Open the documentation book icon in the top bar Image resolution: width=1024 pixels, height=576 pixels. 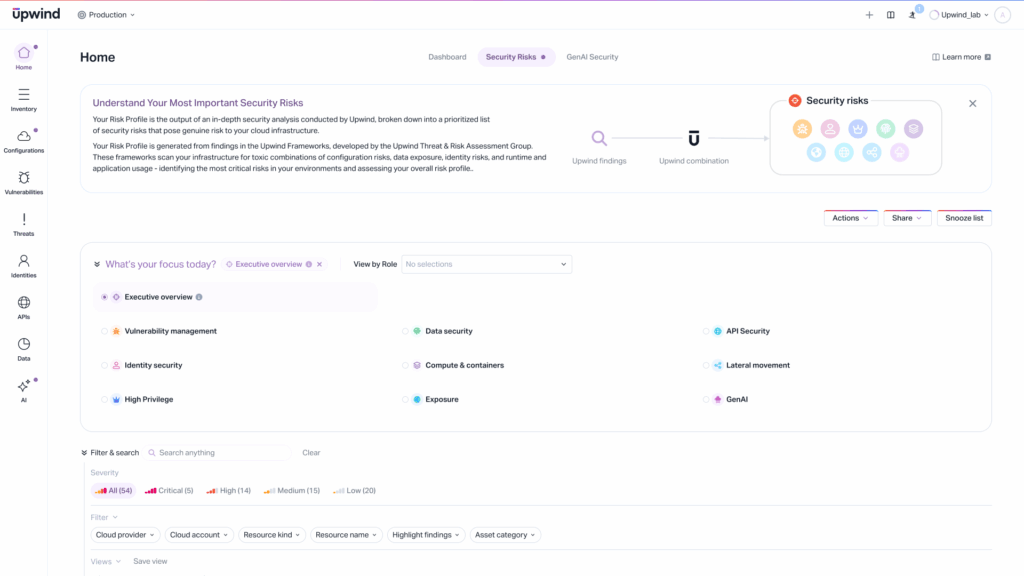890,14
